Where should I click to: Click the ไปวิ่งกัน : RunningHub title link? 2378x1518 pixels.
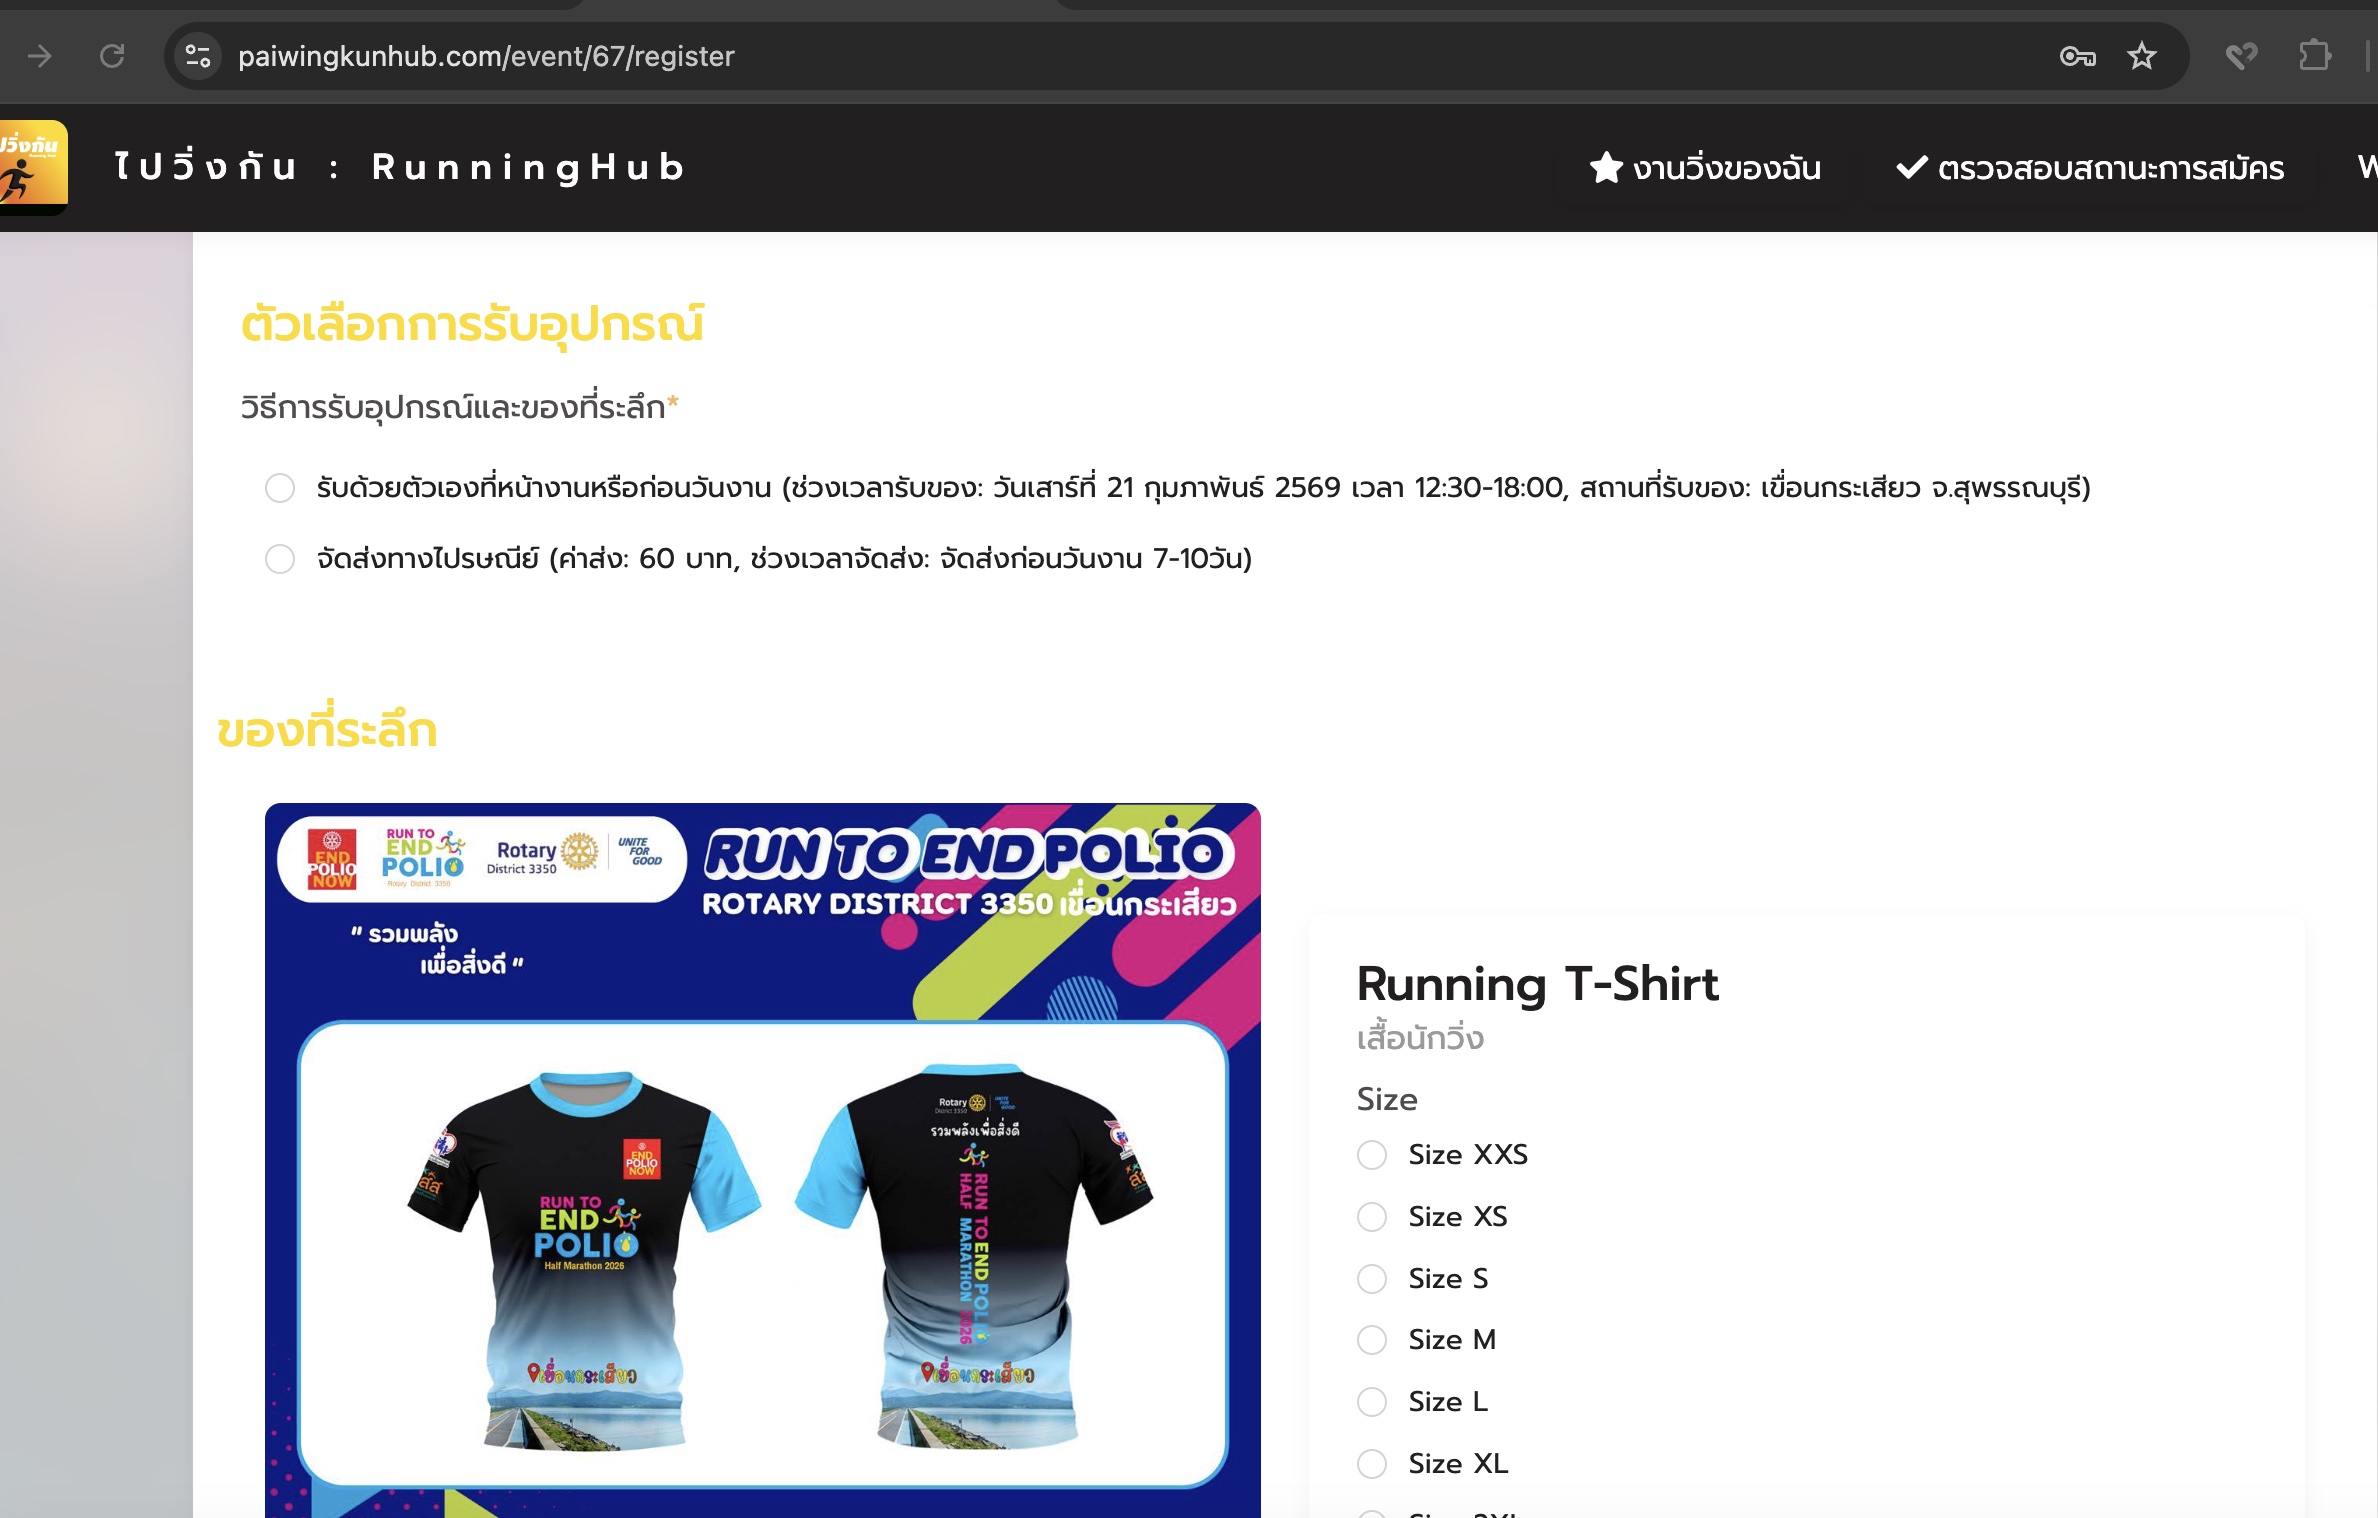pos(400,167)
